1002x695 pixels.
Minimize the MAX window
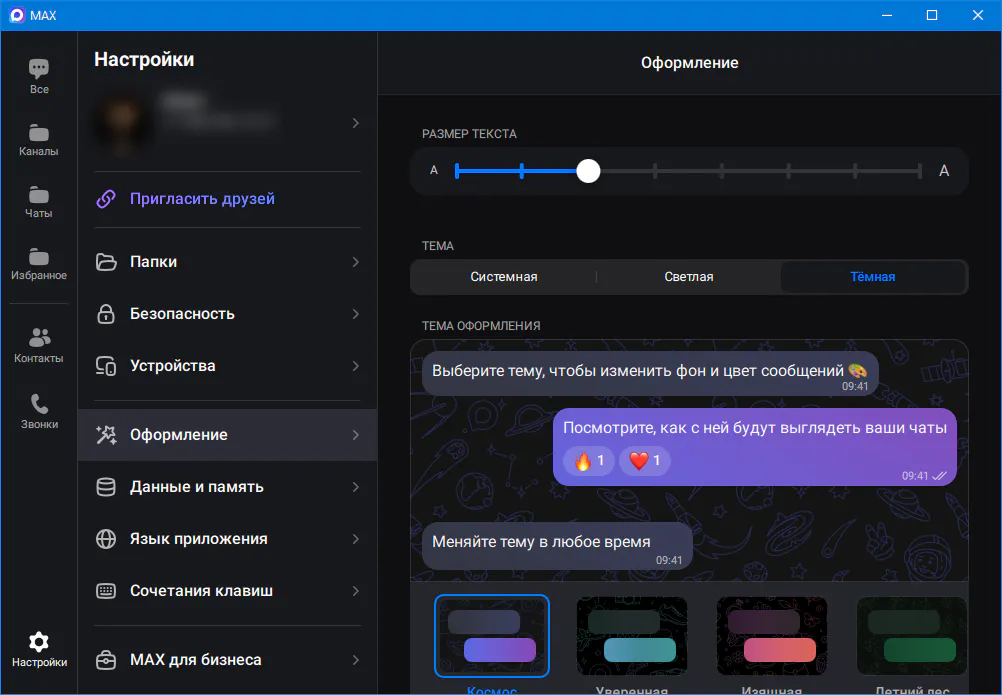[x=886, y=15]
